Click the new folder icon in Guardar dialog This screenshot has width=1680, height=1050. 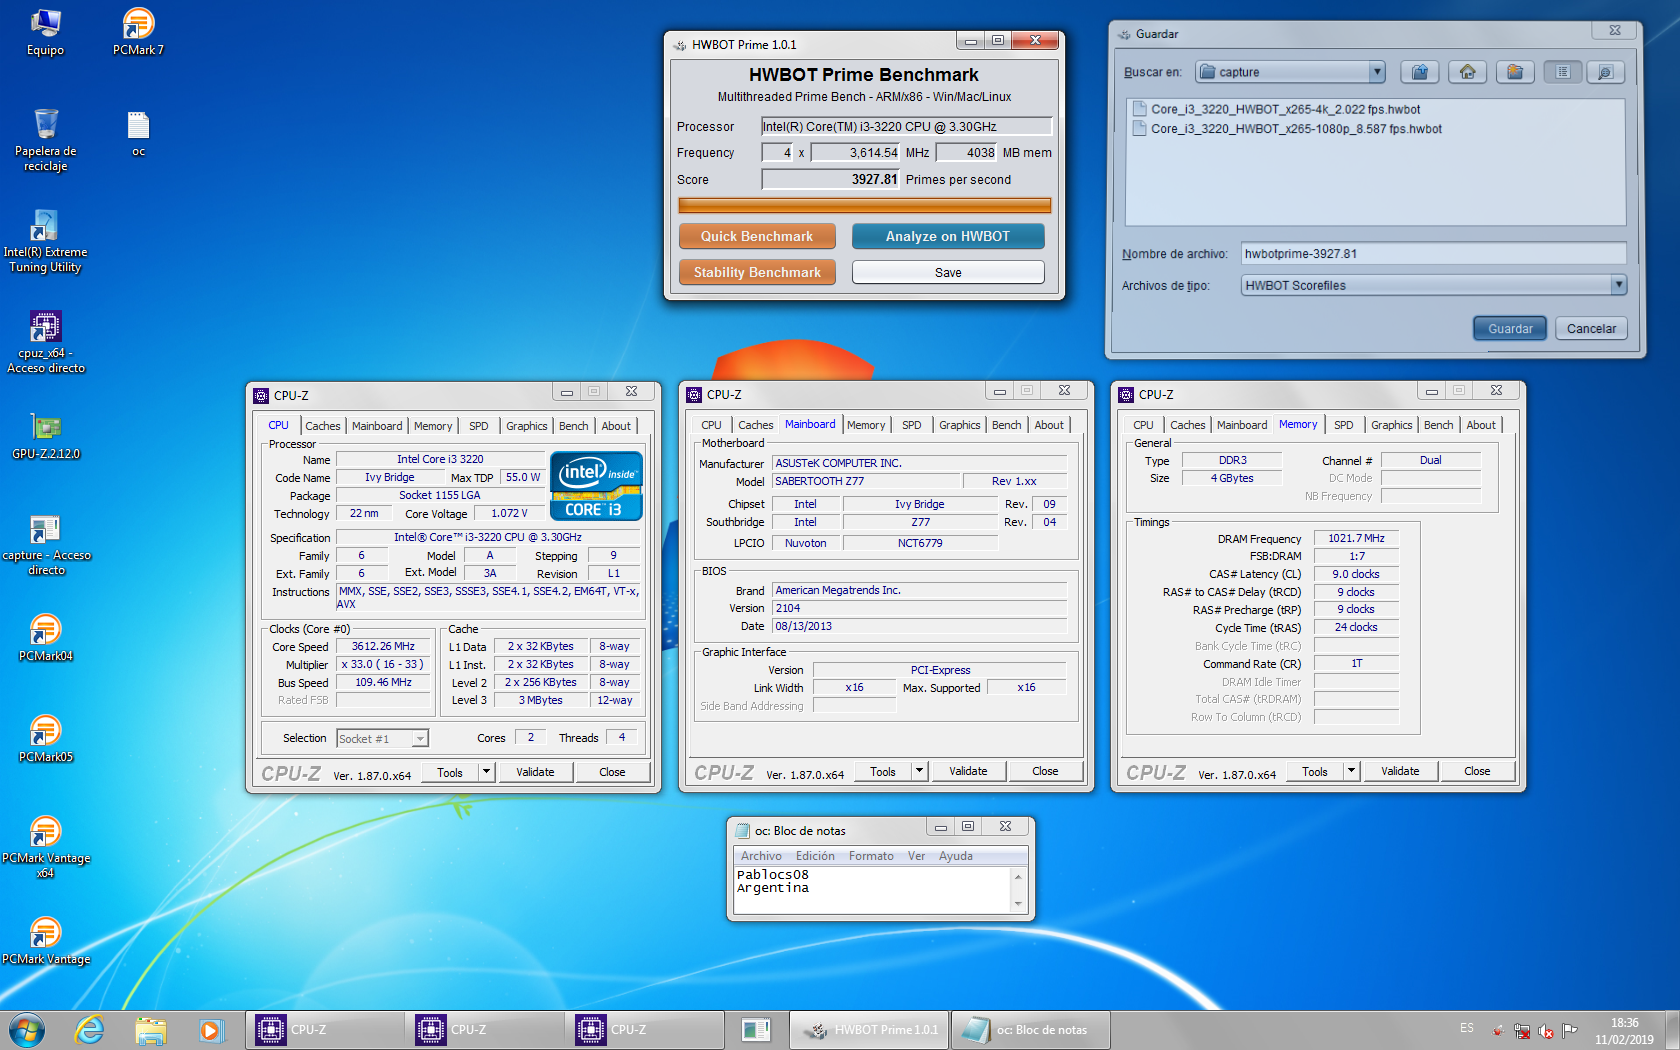(1516, 72)
